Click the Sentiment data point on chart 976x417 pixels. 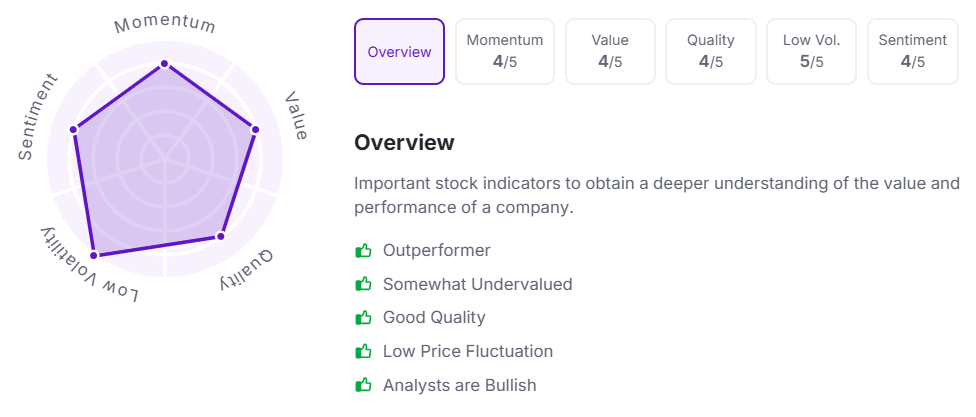(x=73, y=129)
